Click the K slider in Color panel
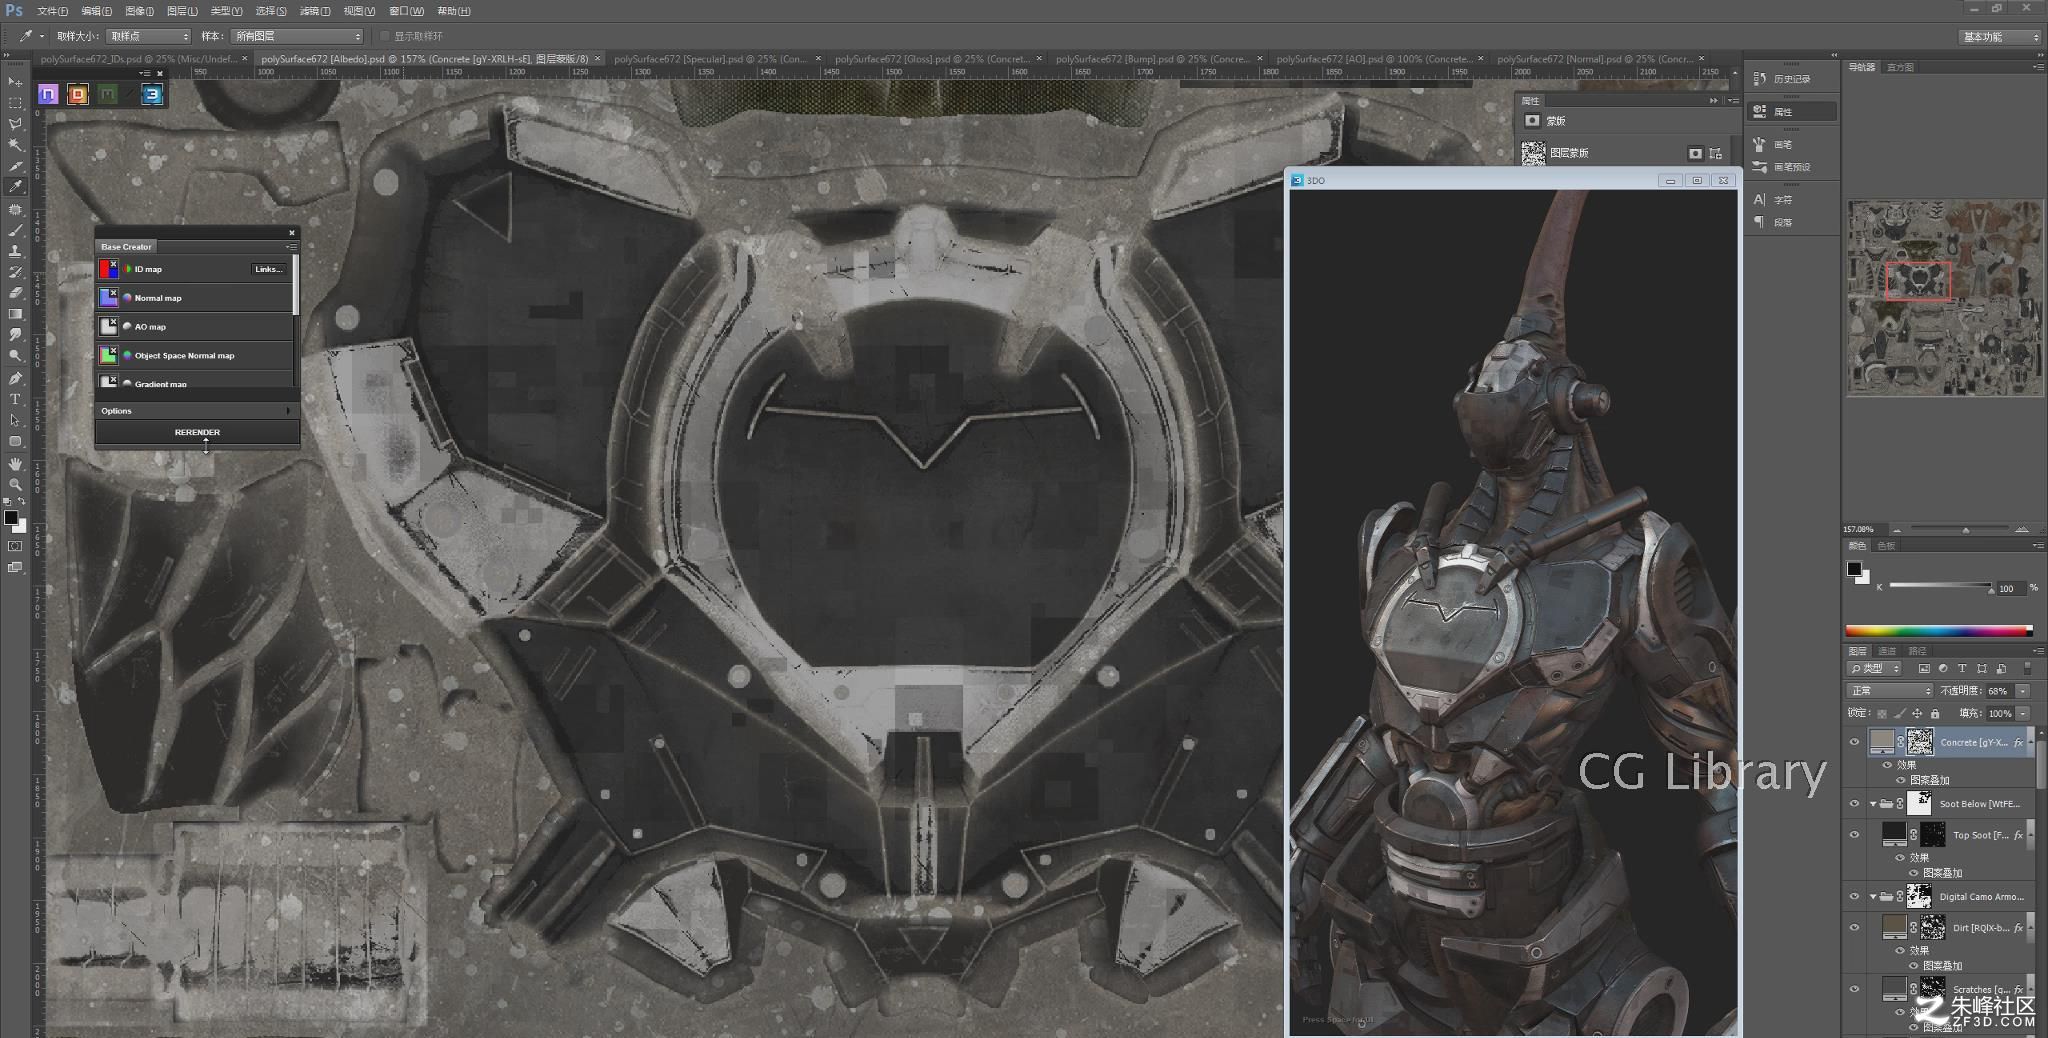Screen dimensions: 2048x1038 (x=1940, y=587)
